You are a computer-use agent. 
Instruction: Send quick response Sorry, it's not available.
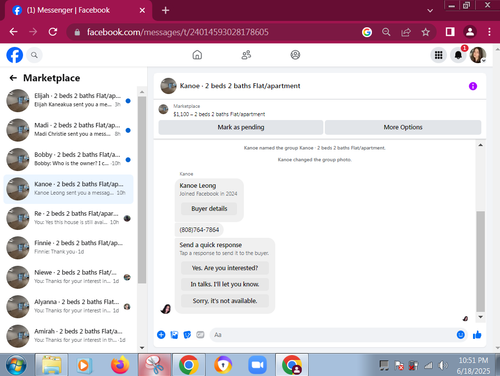click(x=225, y=301)
